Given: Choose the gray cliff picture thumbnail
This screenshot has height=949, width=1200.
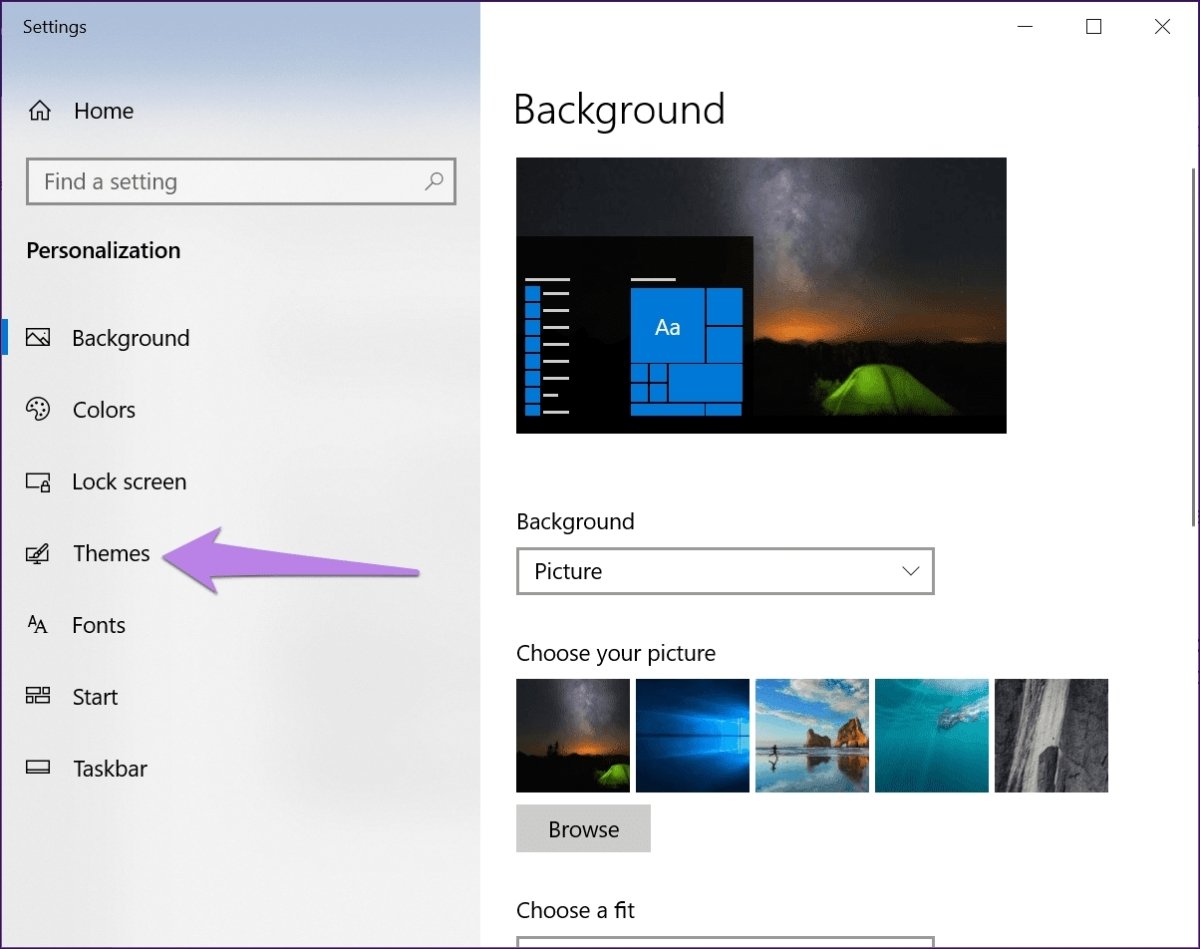Looking at the screenshot, I should tap(1051, 735).
